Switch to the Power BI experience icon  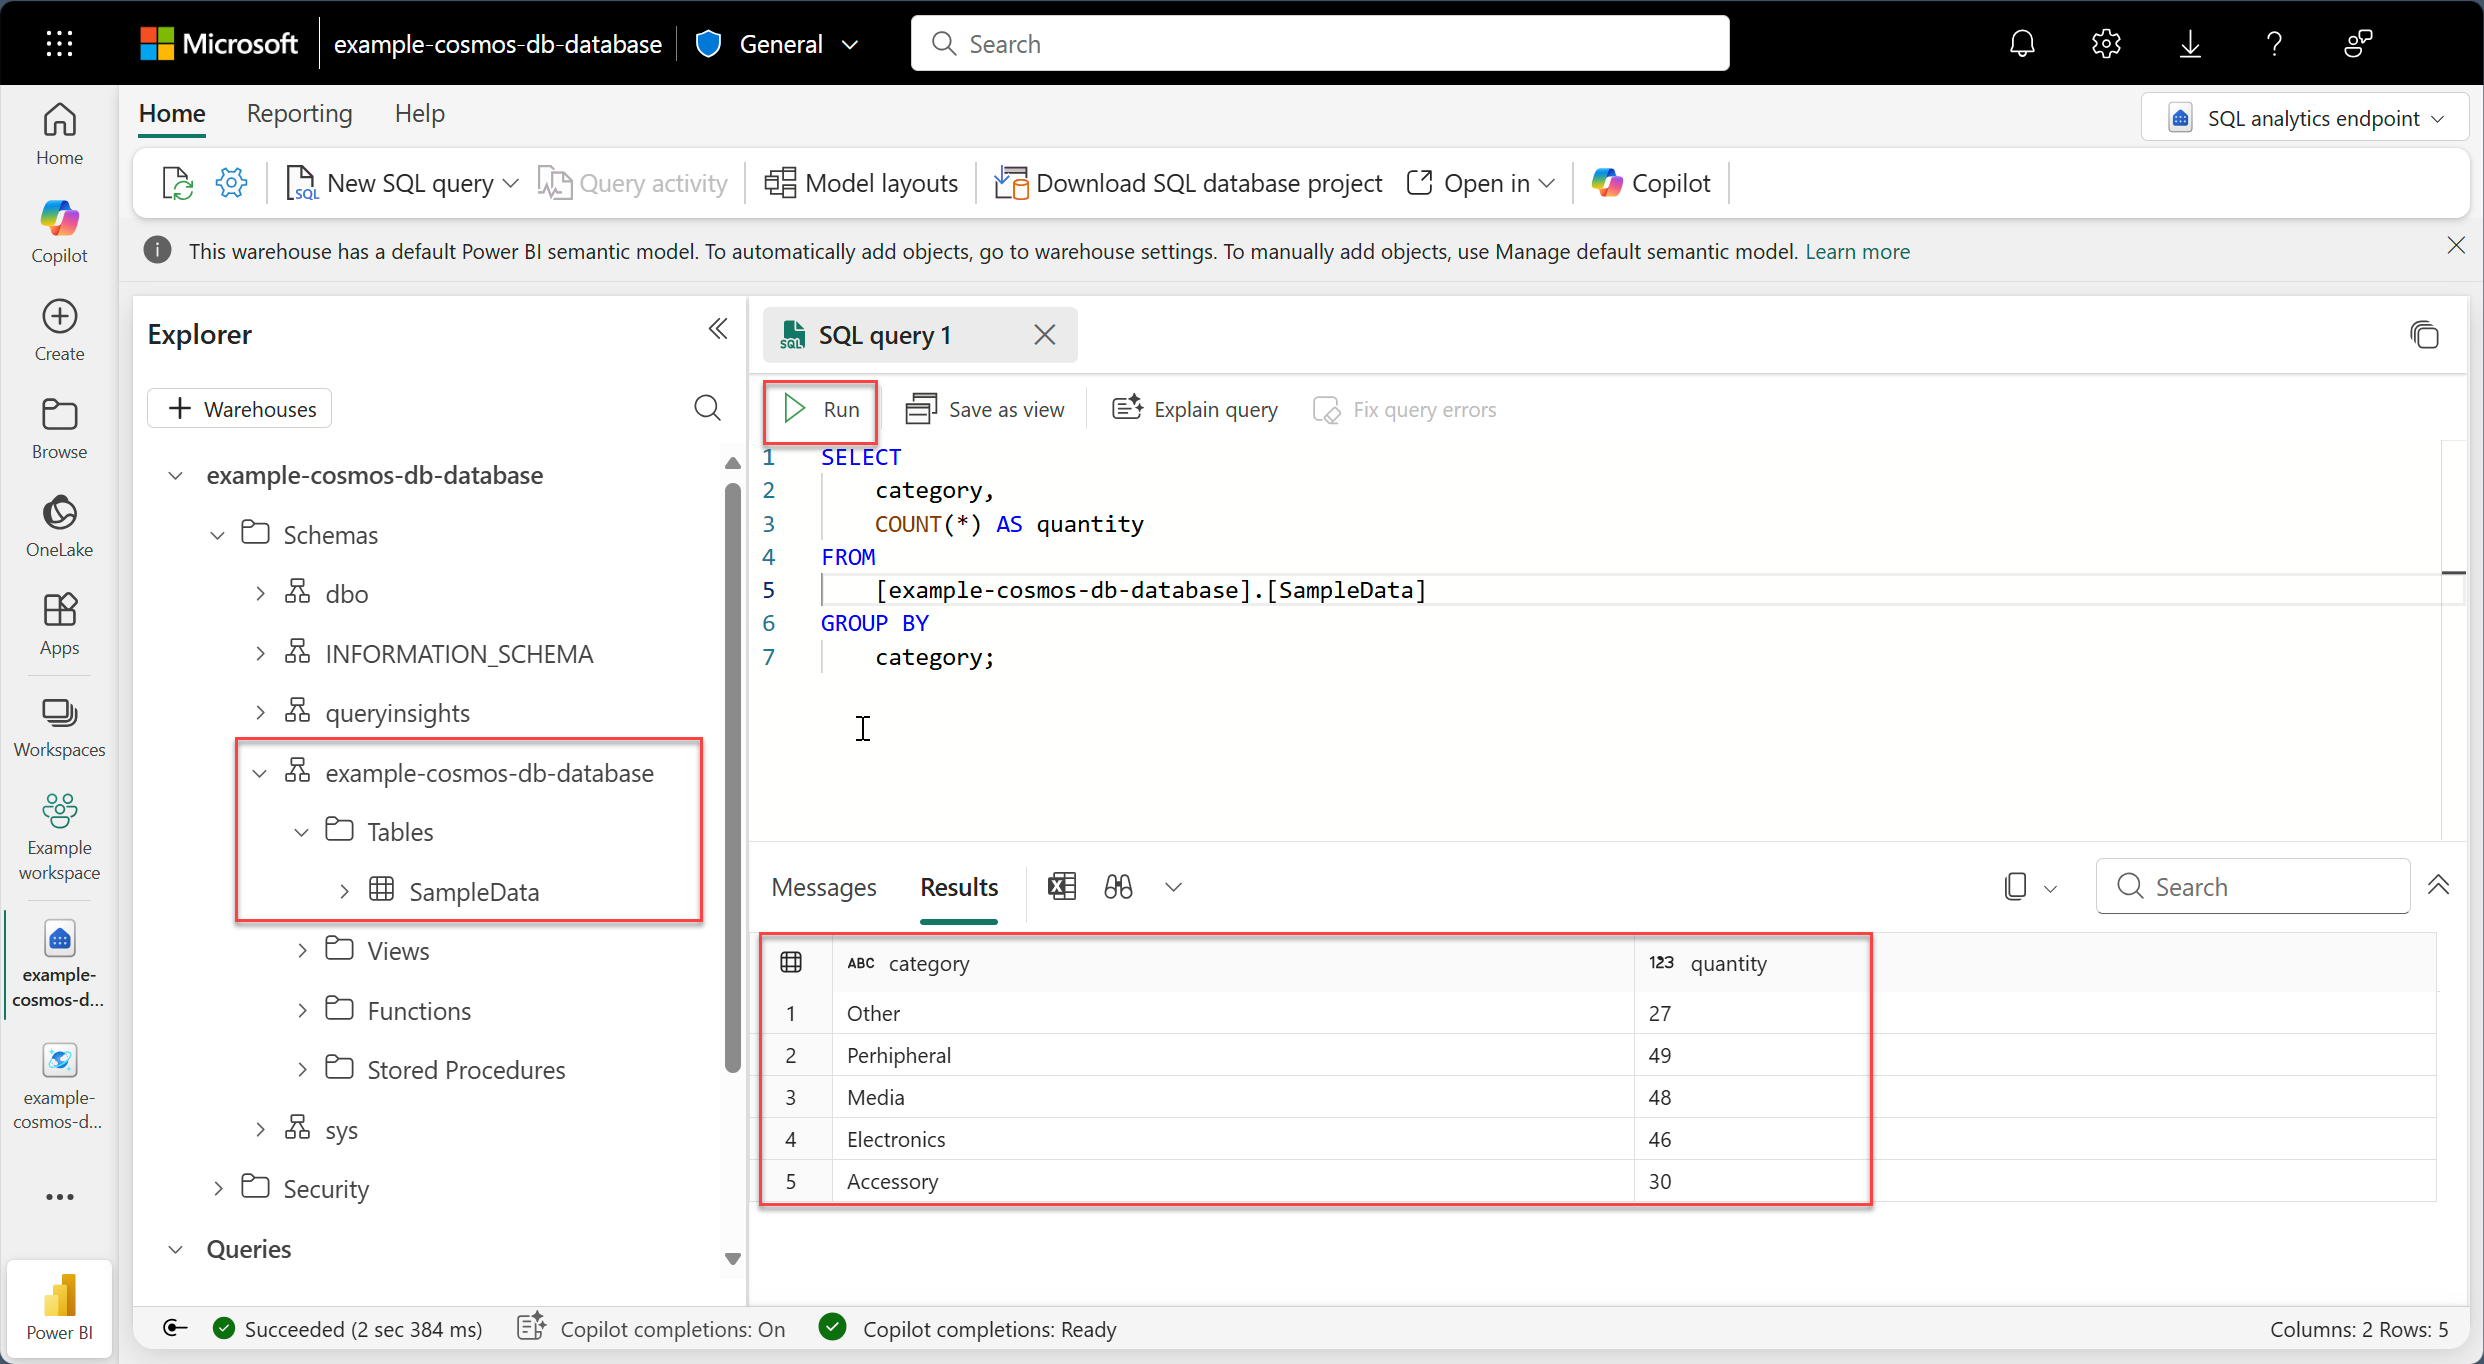59,1306
